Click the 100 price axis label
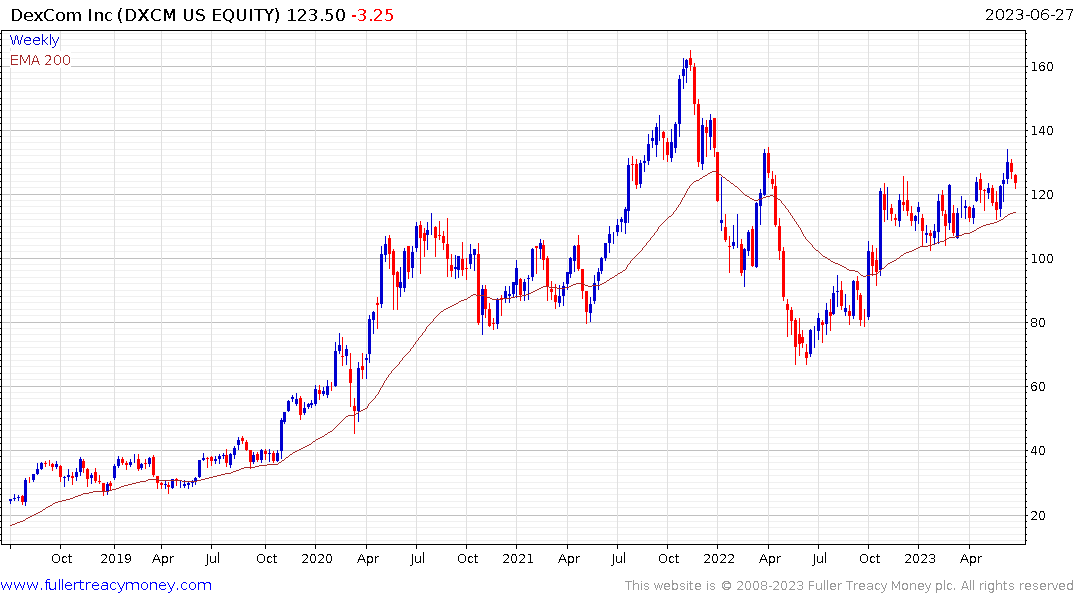 tap(1042, 259)
